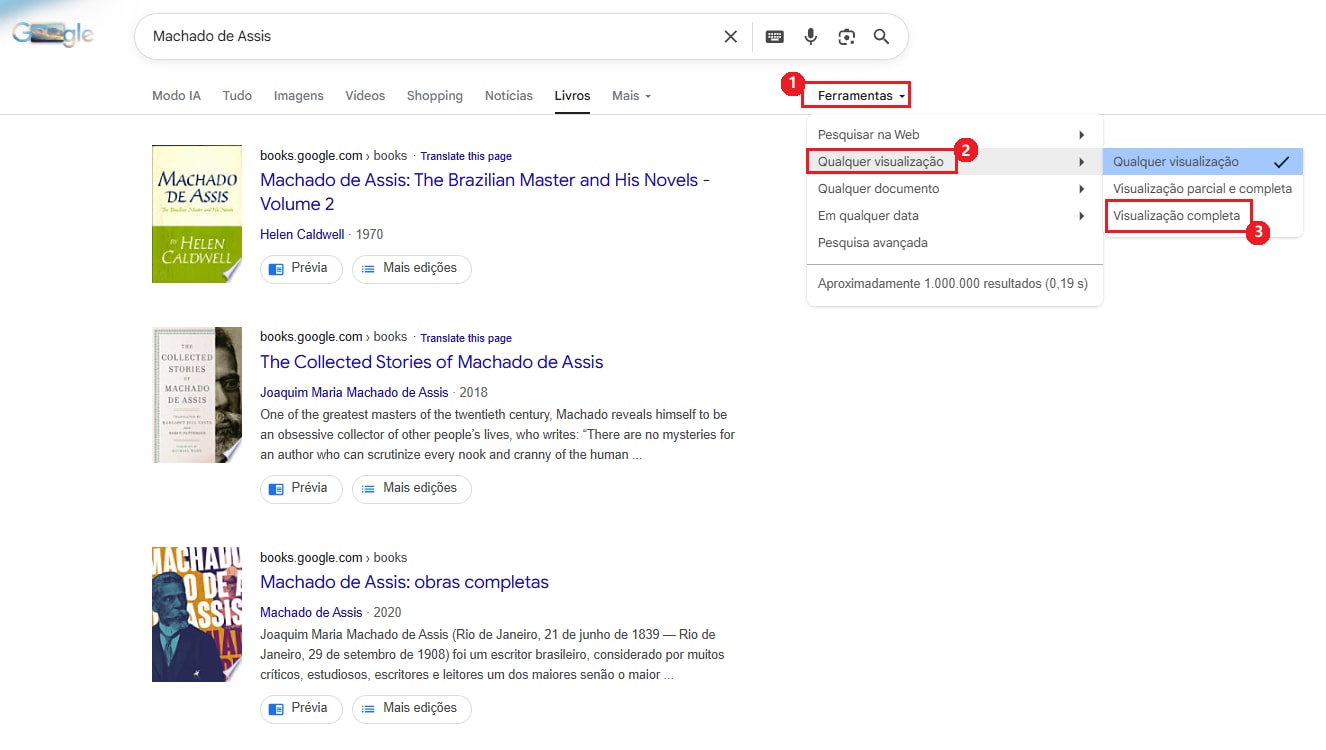The width and height of the screenshot is (1326, 750).
Task: Switch to the Imagens tab
Action: point(298,95)
